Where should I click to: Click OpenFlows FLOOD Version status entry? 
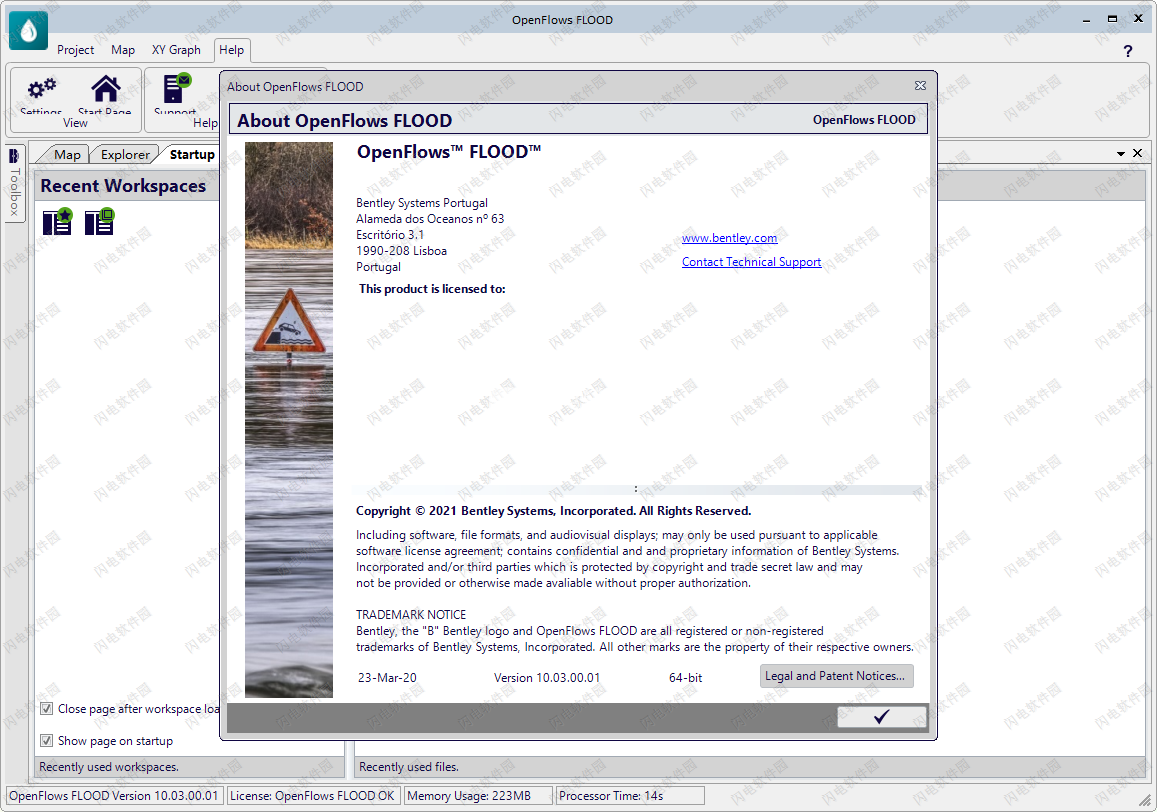click(114, 796)
